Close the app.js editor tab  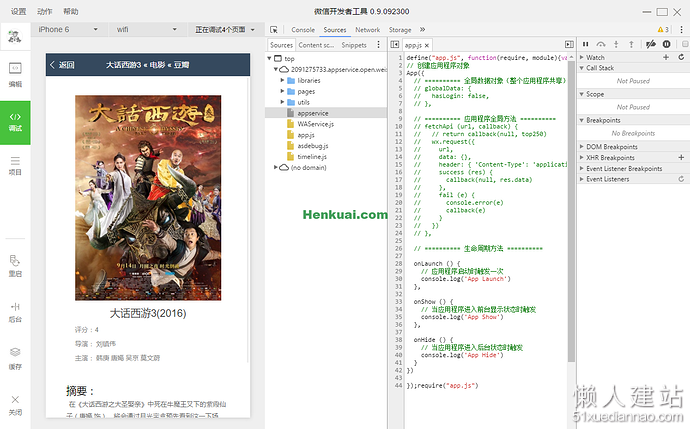426,45
